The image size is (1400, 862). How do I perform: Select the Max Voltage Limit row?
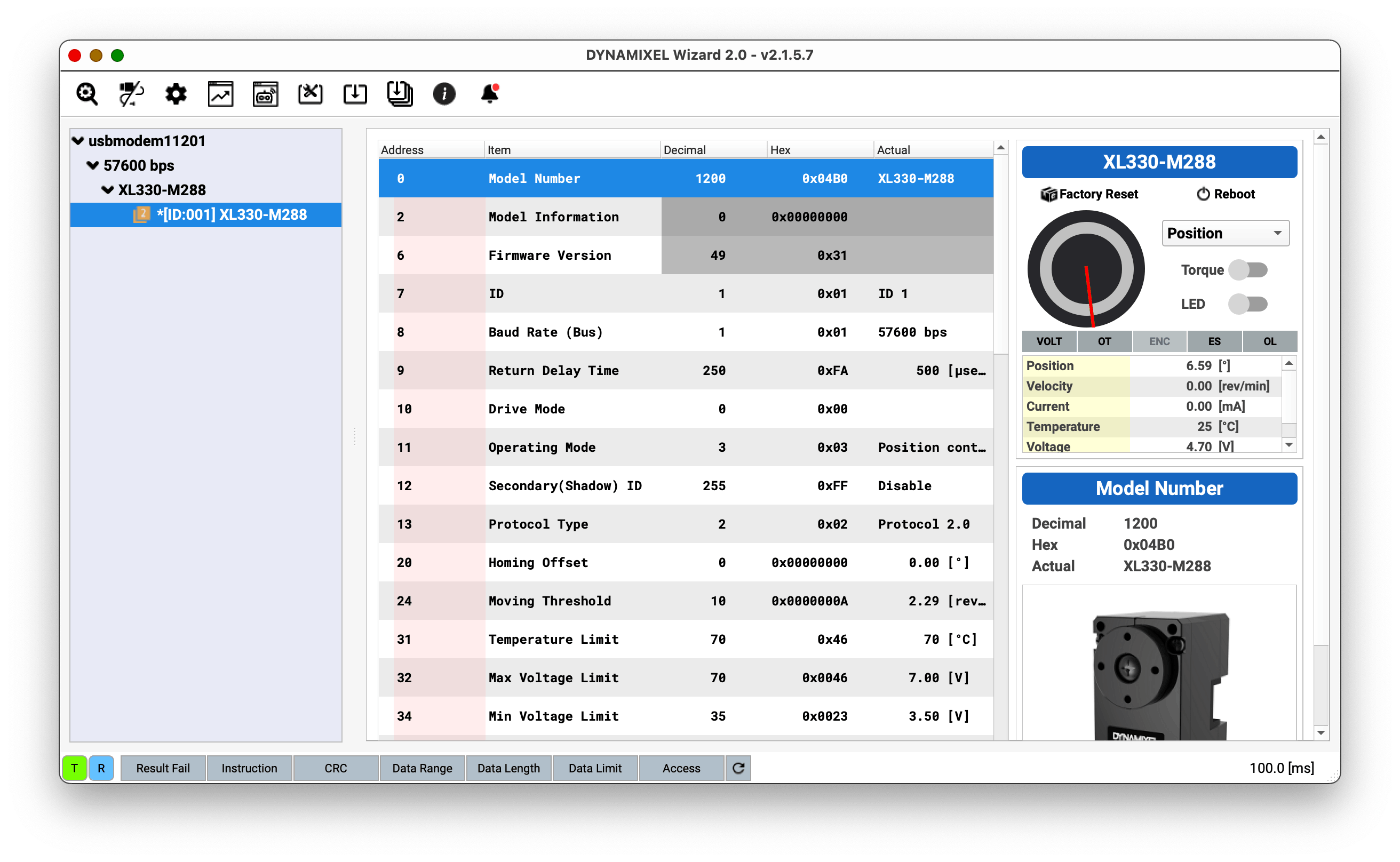(x=686, y=678)
